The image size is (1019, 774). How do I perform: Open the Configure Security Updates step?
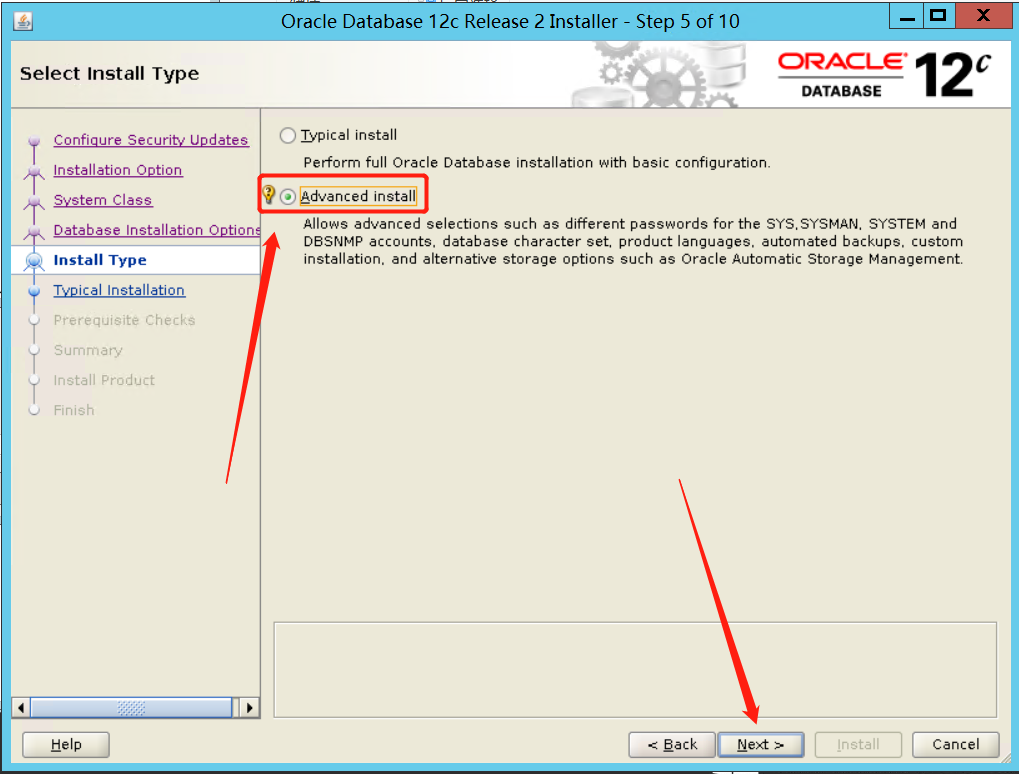pyautogui.click(x=151, y=140)
